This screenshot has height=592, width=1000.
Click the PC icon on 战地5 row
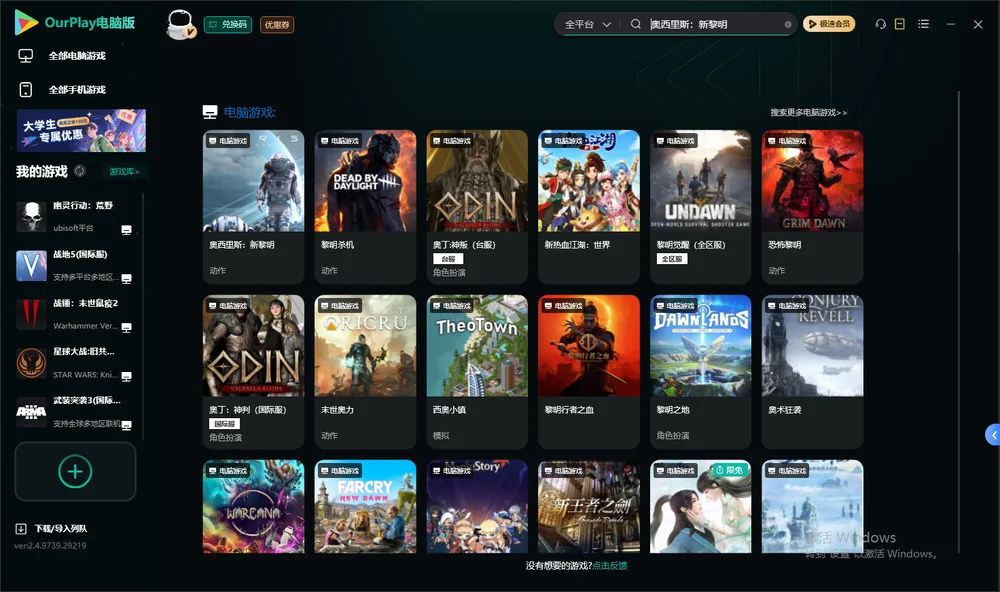pyautogui.click(x=126, y=279)
